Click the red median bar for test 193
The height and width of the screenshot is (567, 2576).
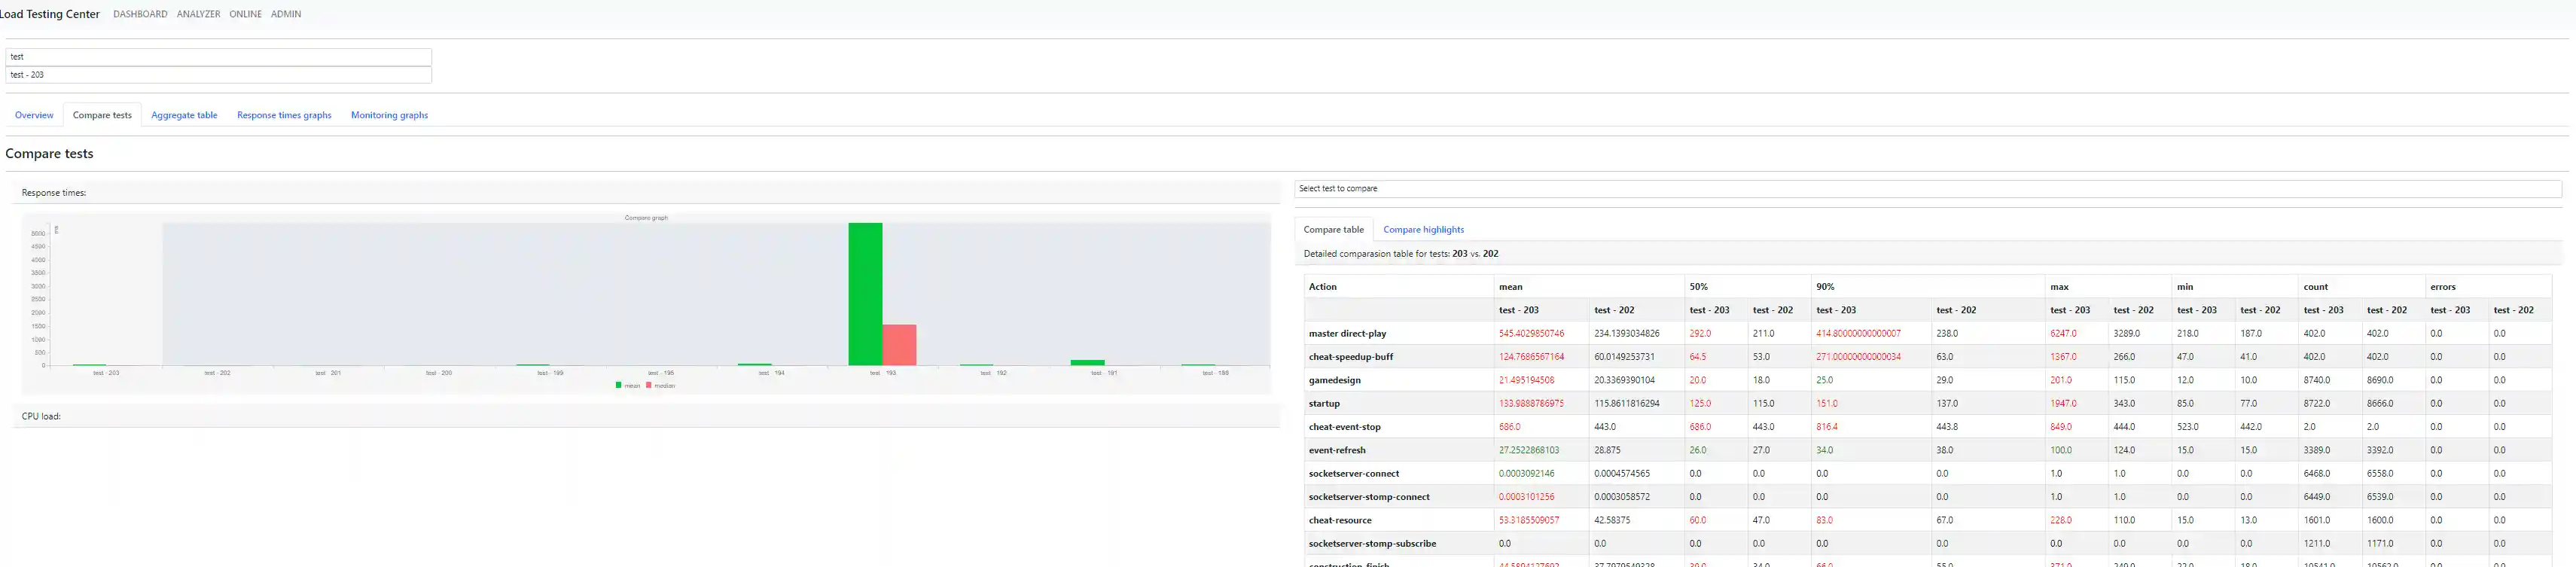point(899,345)
